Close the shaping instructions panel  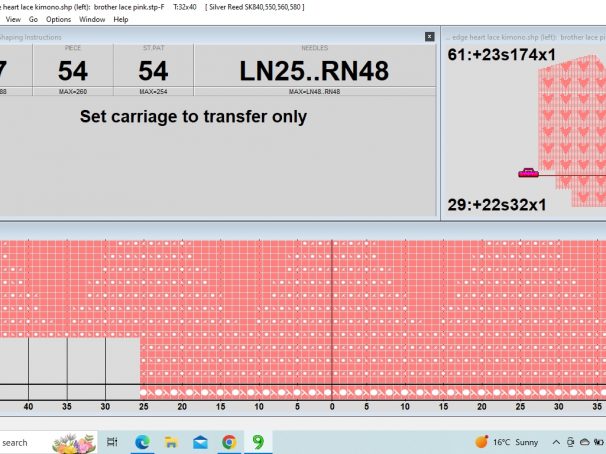tap(430, 34)
